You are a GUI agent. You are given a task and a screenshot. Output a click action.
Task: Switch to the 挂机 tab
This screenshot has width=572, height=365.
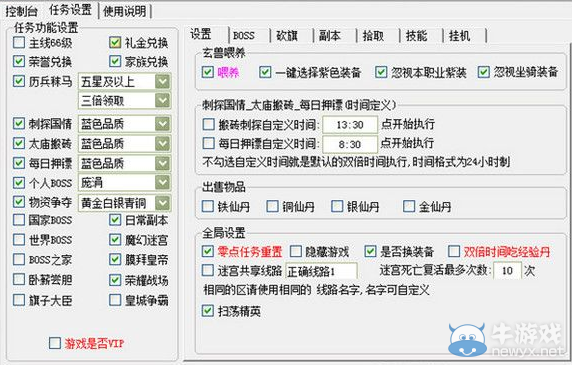coord(459,35)
